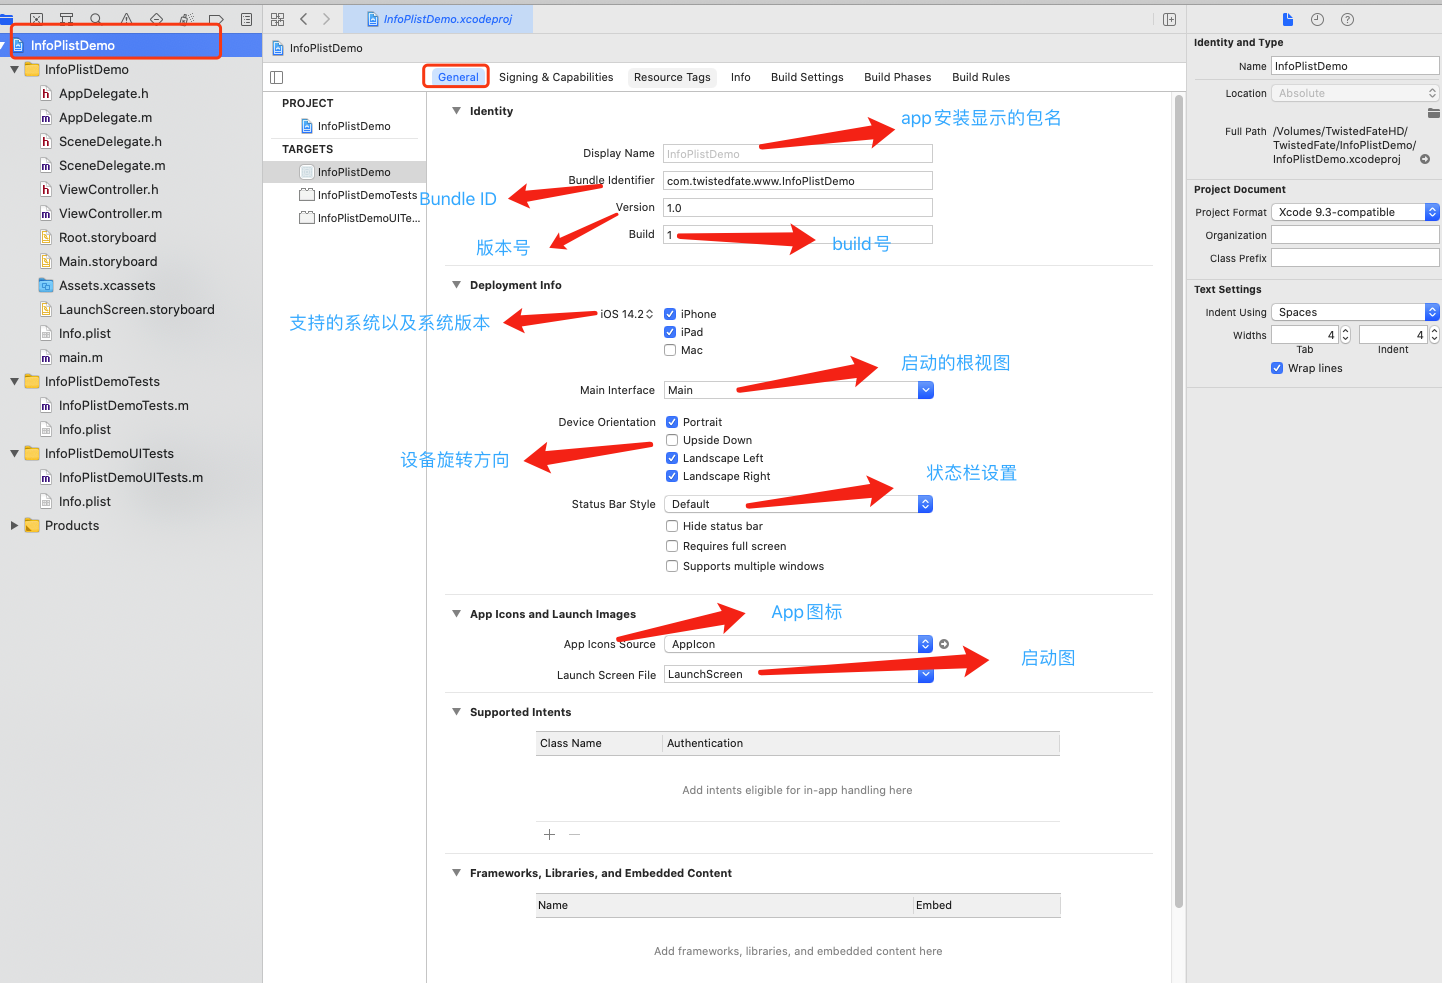The height and width of the screenshot is (983, 1442).
Task: Open the Build Settings tab
Action: pos(807,77)
